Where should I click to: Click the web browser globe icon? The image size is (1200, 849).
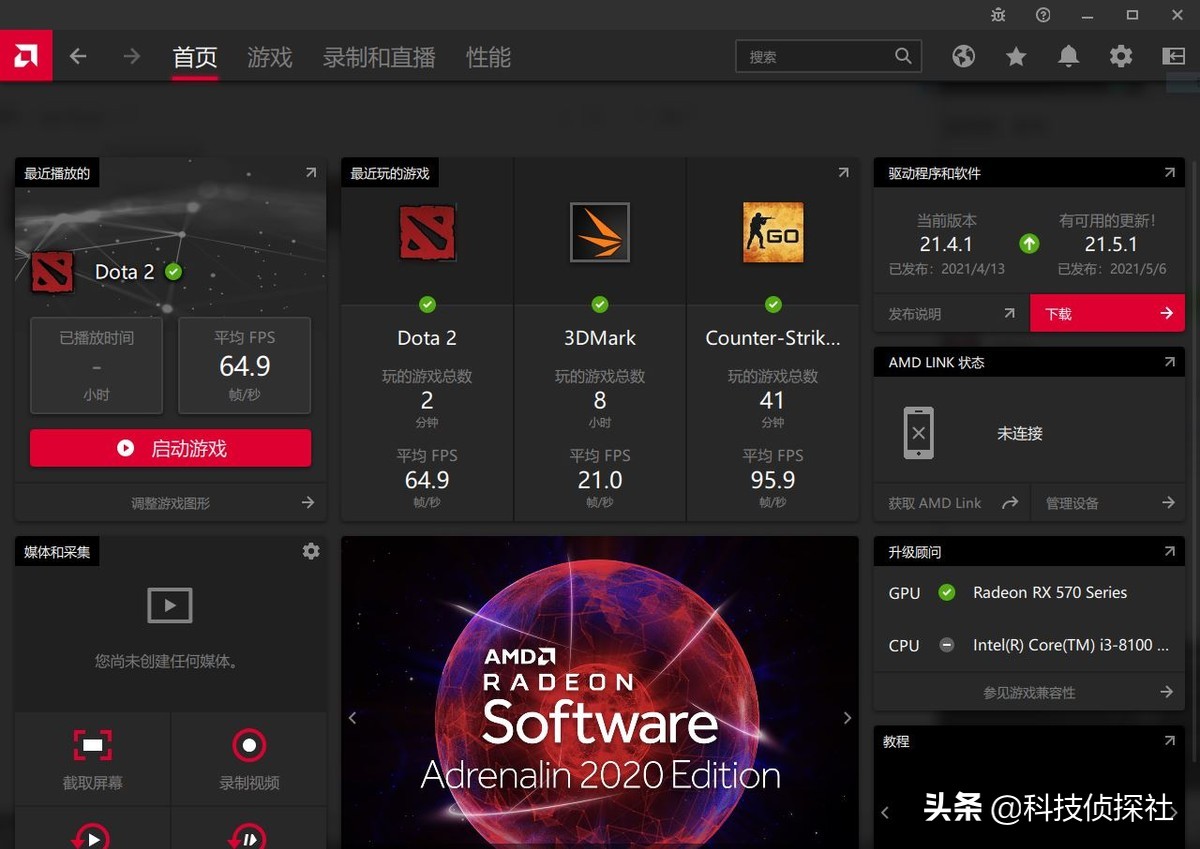963,57
